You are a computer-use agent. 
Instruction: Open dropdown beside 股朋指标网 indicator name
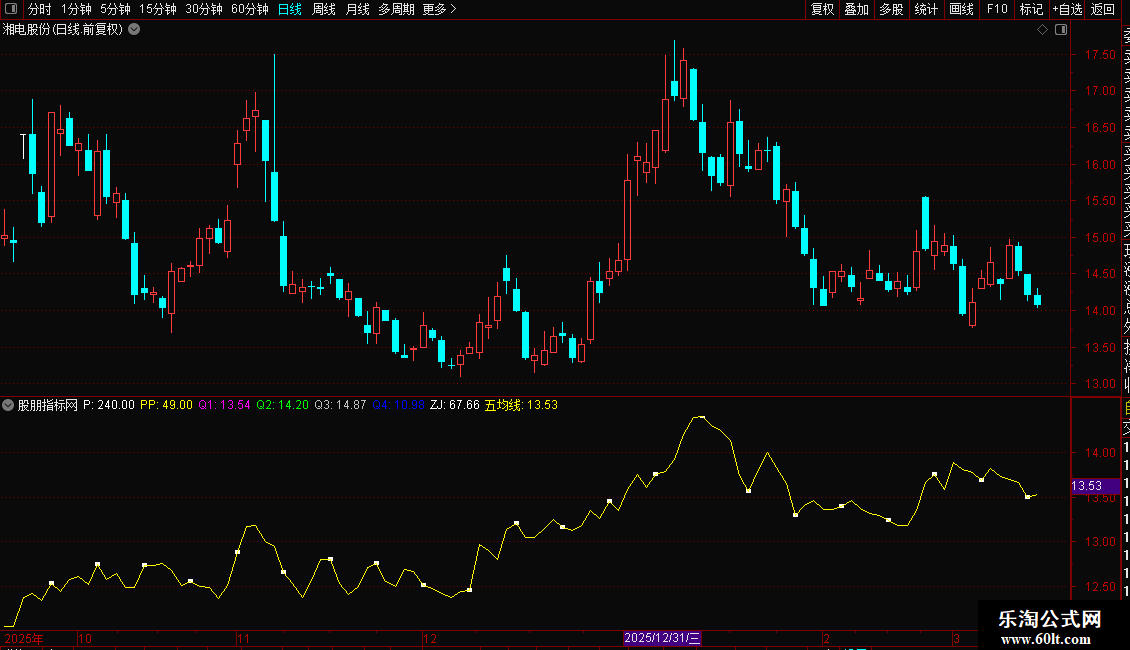click(8, 405)
